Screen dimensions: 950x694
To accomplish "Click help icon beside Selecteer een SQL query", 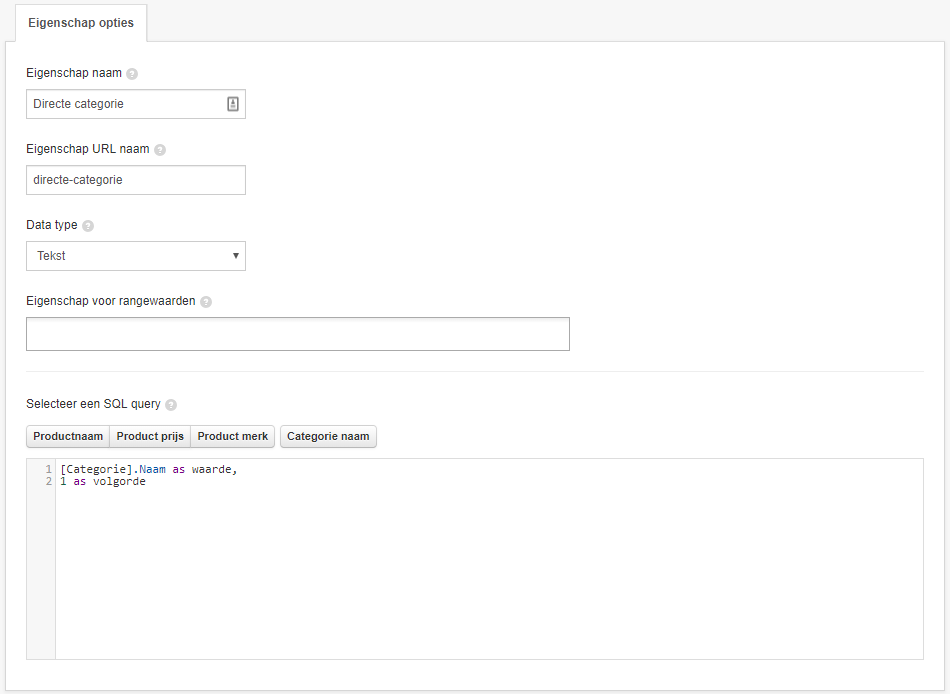I will coord(171,405).
